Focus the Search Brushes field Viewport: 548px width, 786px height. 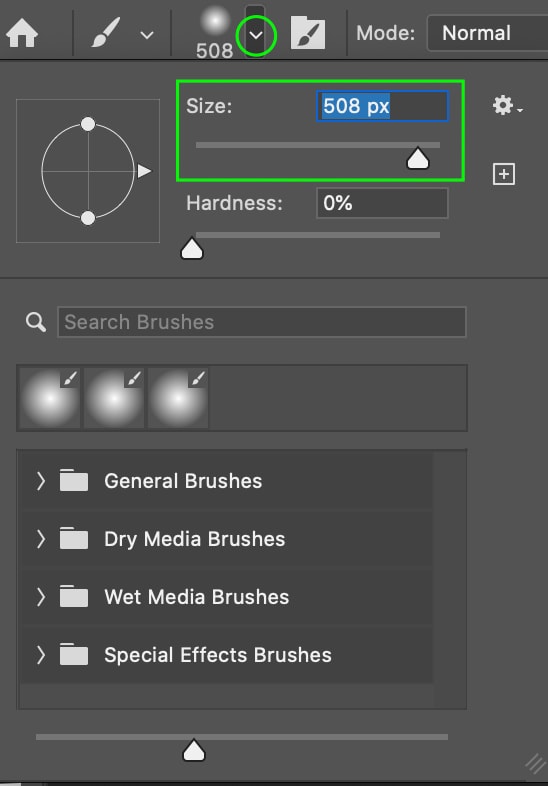262,322
